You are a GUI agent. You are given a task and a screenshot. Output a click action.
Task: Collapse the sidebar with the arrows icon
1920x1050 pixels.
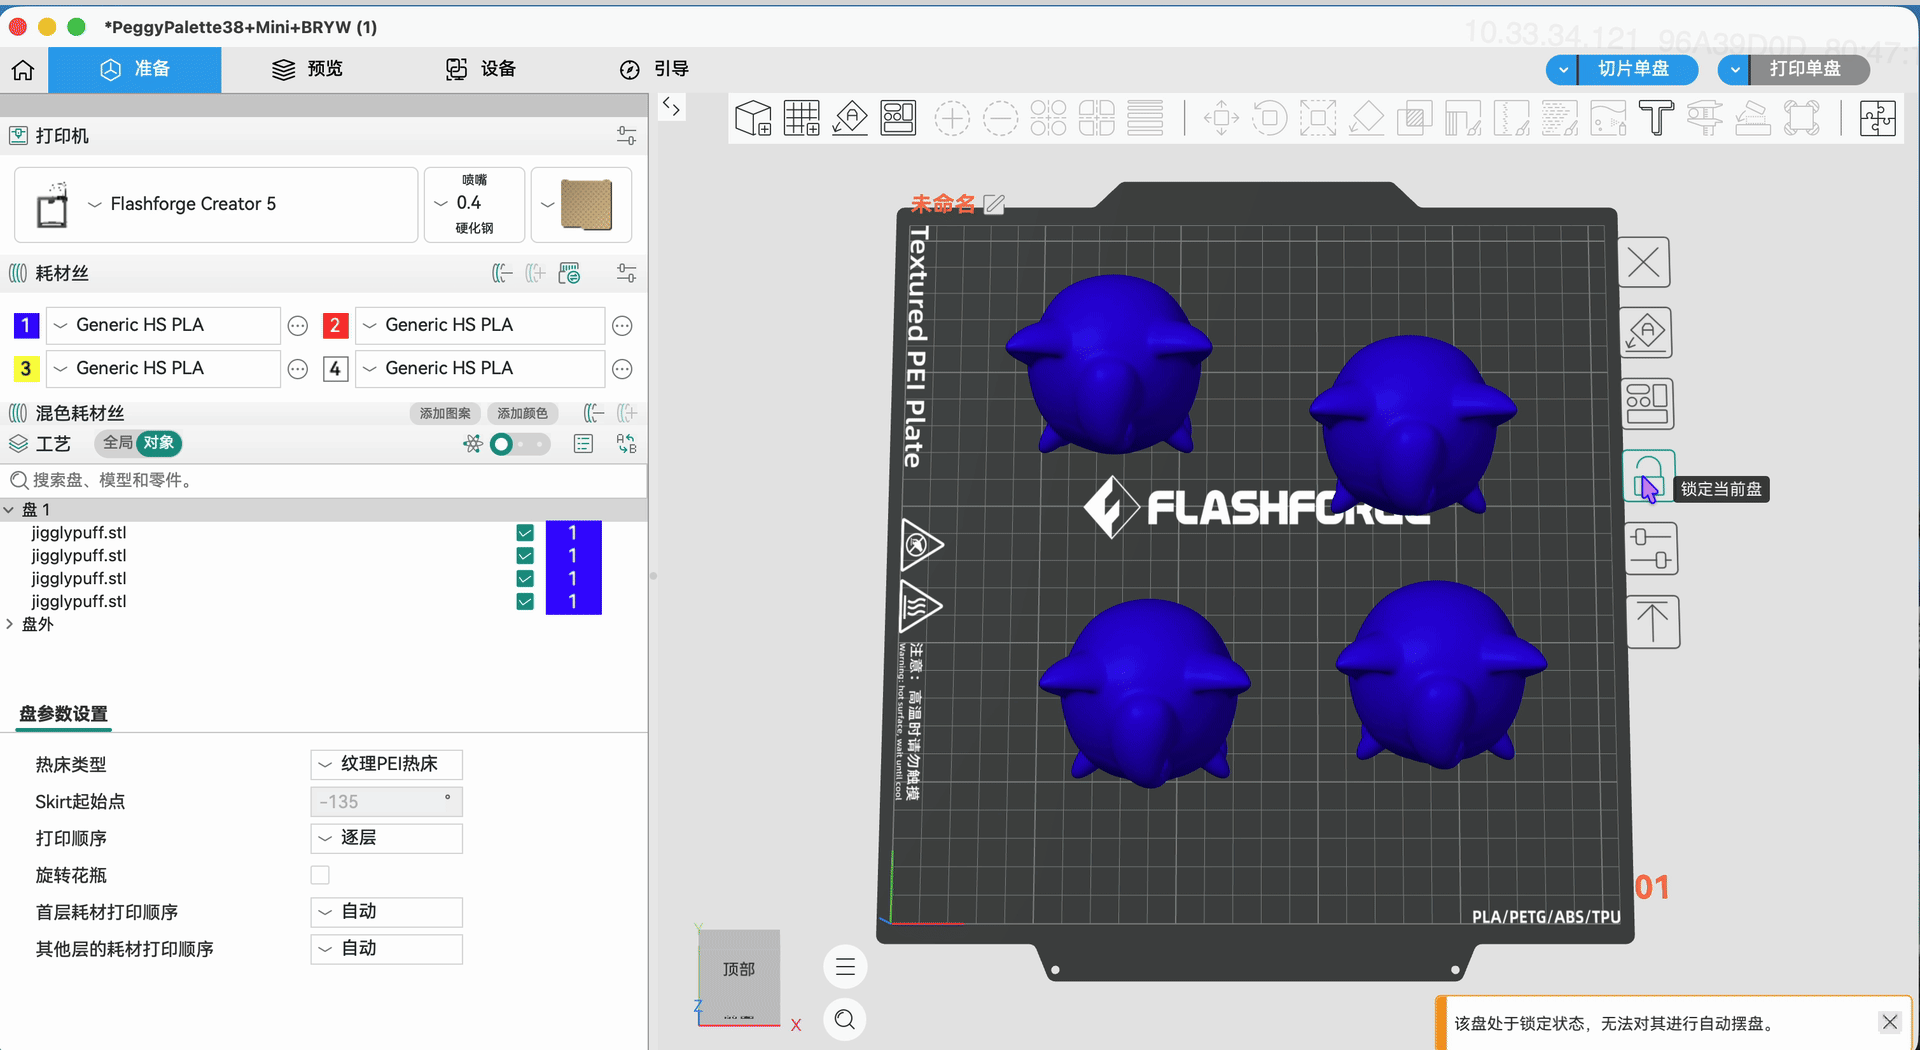coord(672,107)
